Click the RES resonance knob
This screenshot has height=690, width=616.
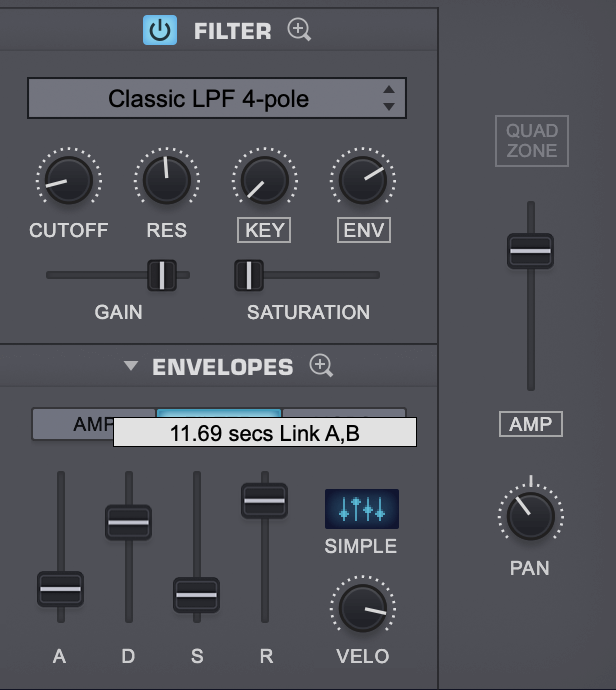click(x=167, y=180)
